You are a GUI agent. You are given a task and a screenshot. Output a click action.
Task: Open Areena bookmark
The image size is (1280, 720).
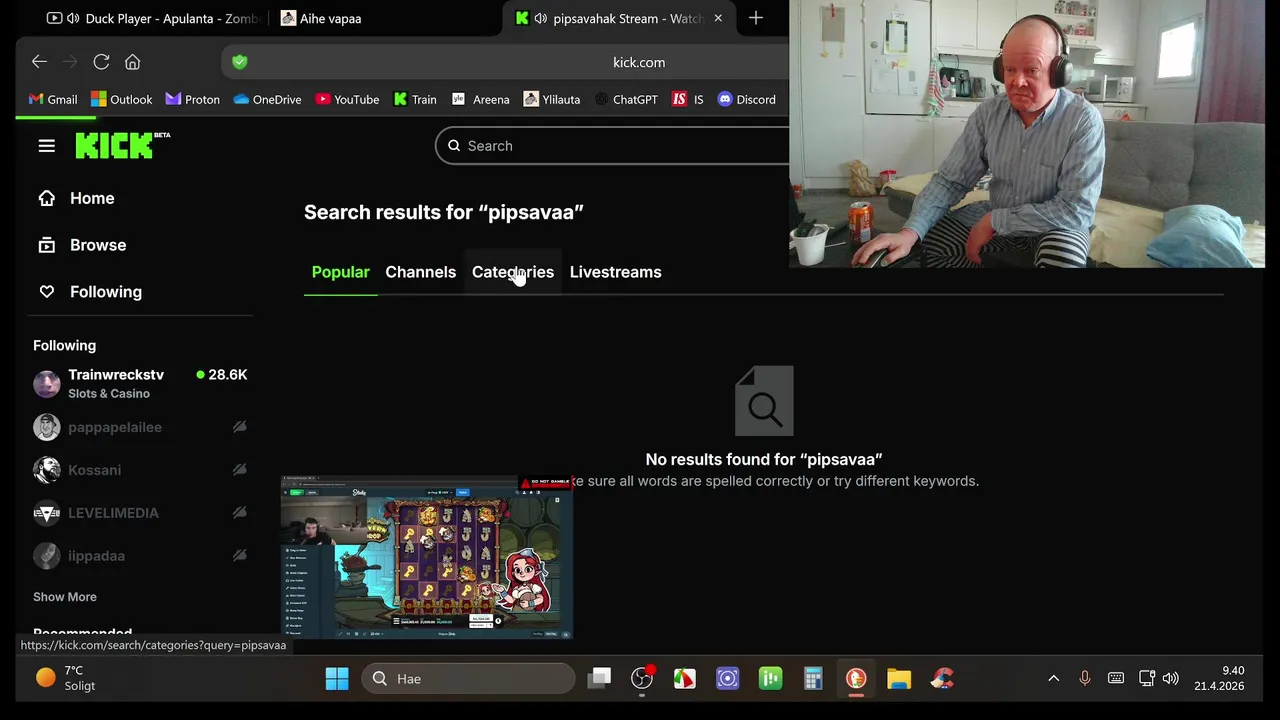pyautogui.click(x=480, y=99)
